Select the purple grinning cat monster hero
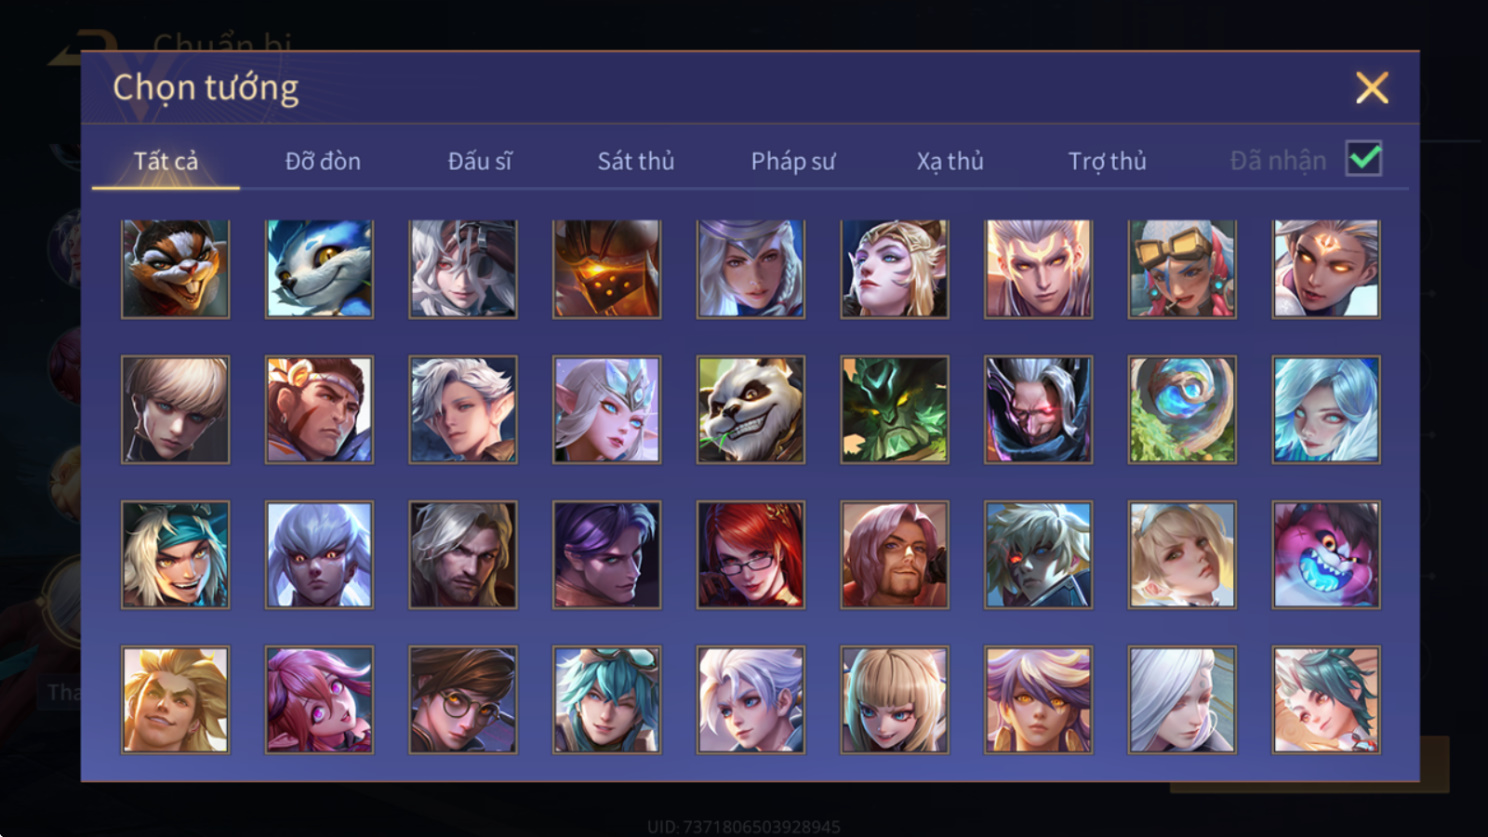The width and height of the screenshot is (1488, 837). [x=1326, y=555]
